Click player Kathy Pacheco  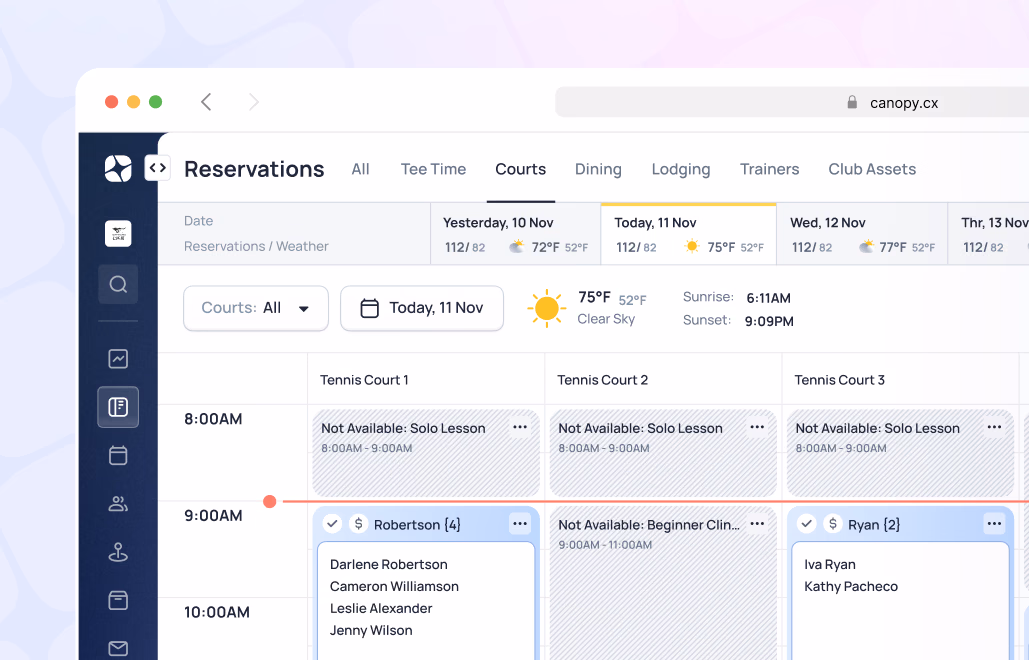850,587
